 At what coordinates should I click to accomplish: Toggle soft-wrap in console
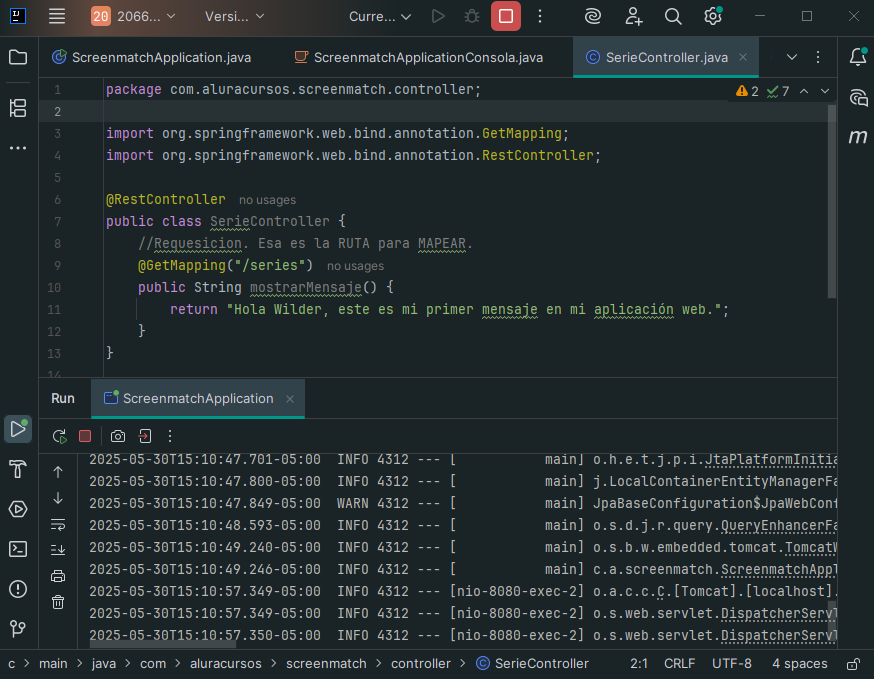coord(58,524)
